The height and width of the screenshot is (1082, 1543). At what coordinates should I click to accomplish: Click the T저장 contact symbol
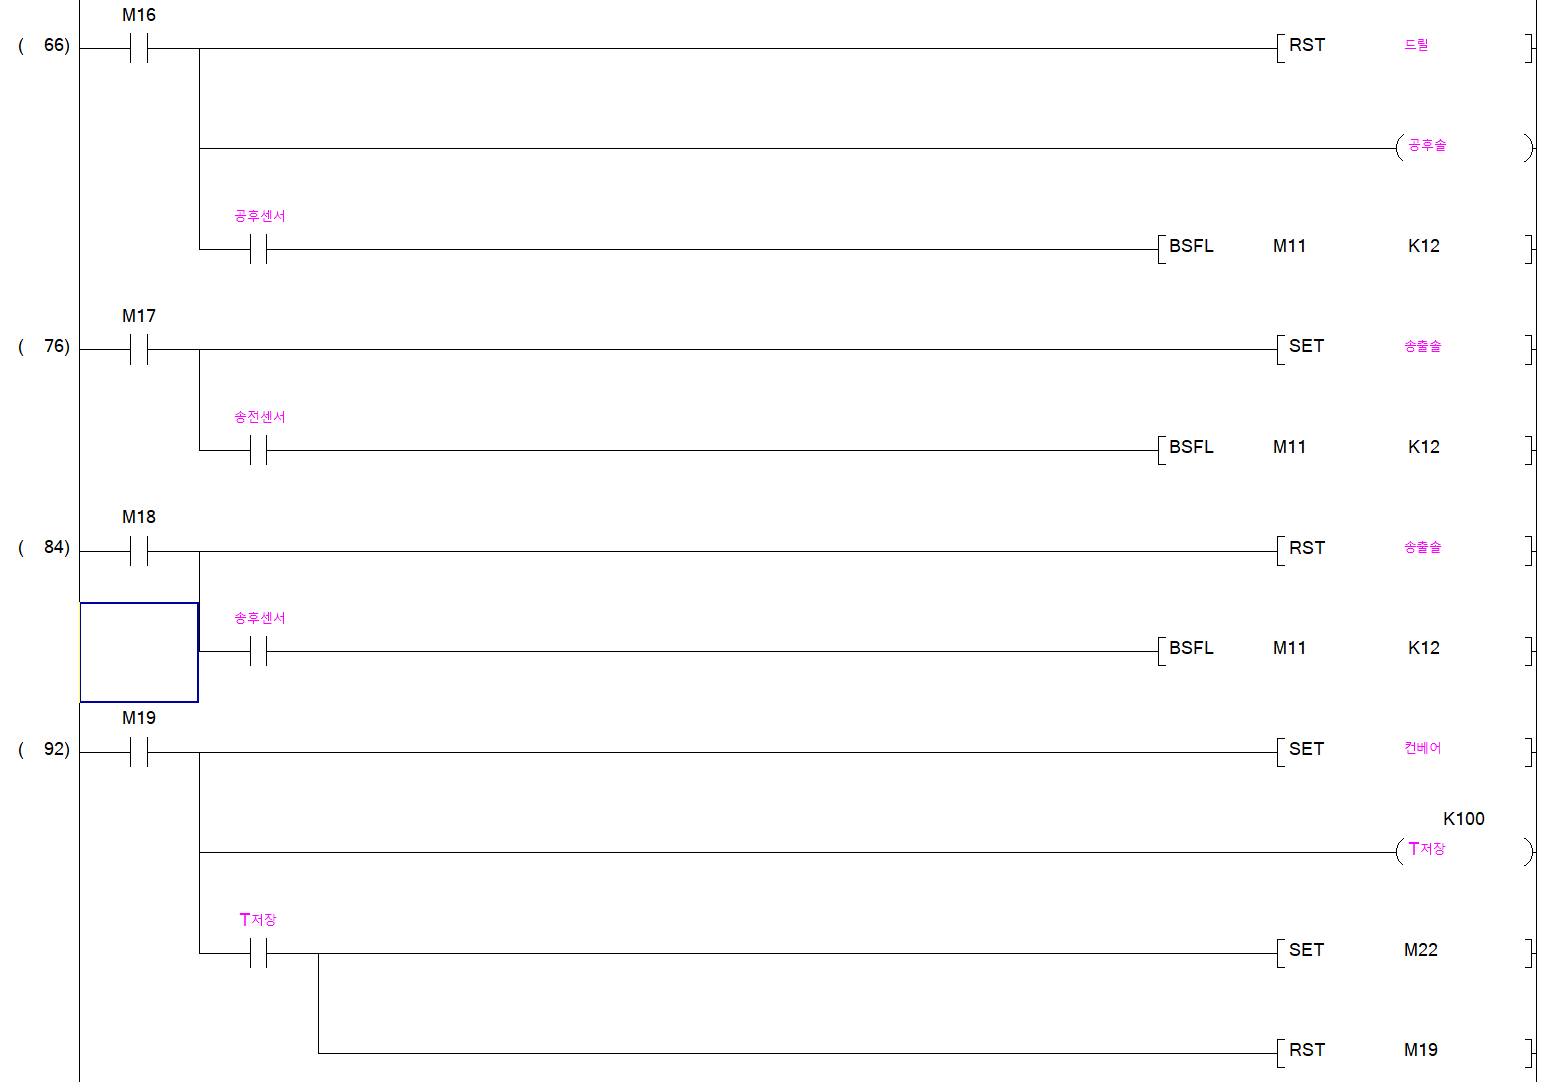(259, 953)
